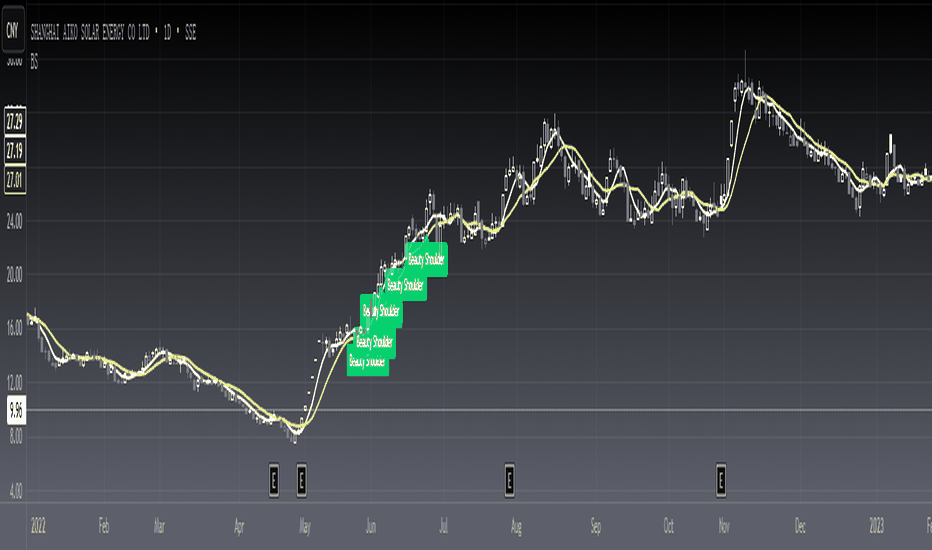Click the May label on time axis
The height and width of the screenshot is (550, 932).
(305, 527)
